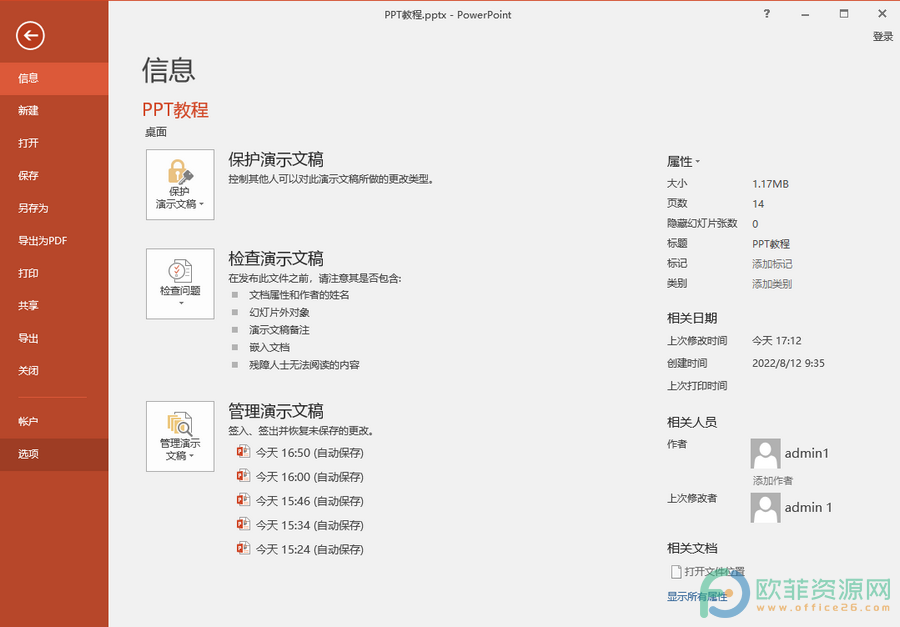Screen dimensions: 900x627
Task: Click the 登录 sign-in link
Action: [883, 37]
